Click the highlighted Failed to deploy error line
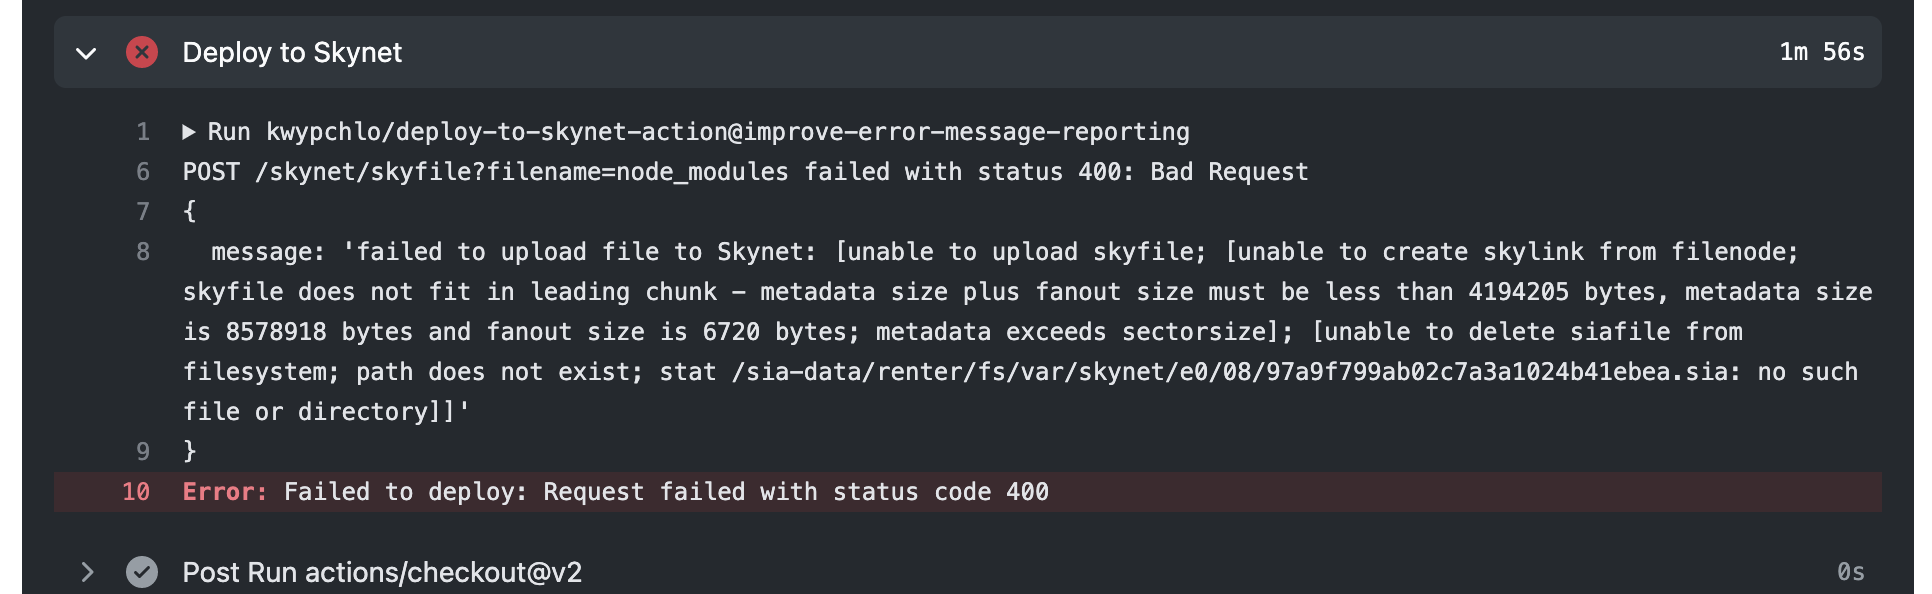This screenshot has width=1932, height=594. (615, 491)
